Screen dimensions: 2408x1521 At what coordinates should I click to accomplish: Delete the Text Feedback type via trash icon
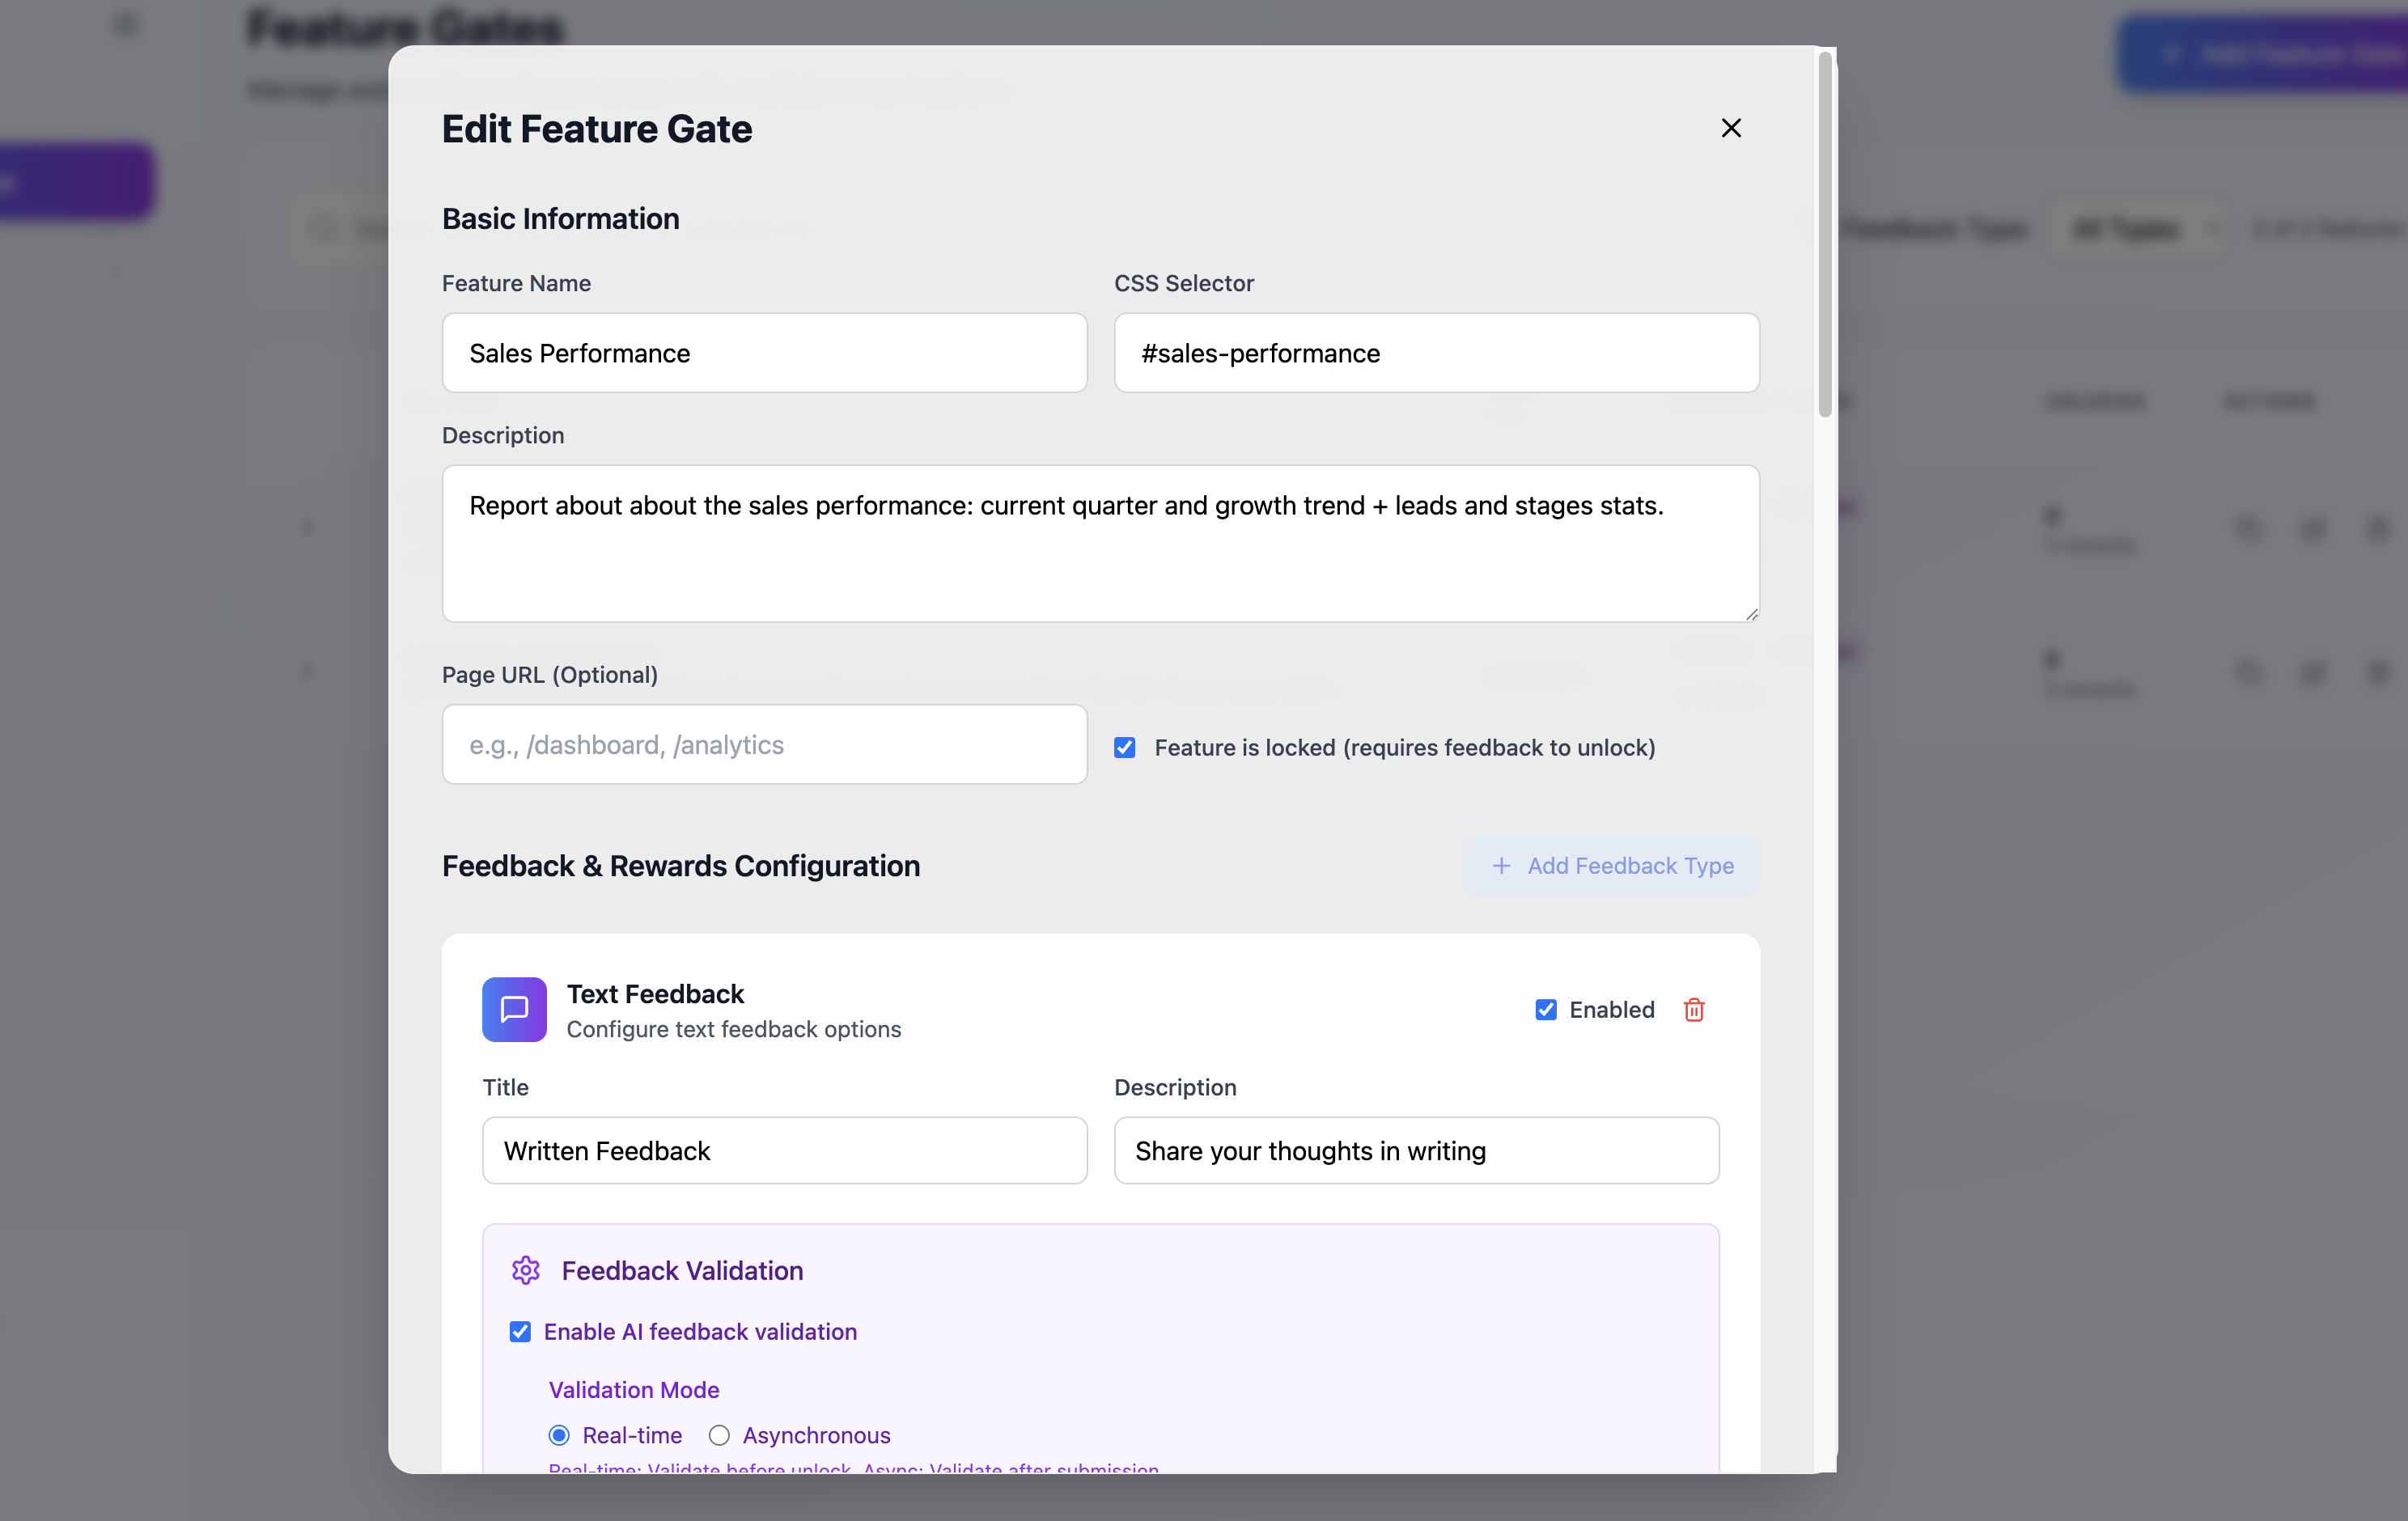point(1694,1010)
